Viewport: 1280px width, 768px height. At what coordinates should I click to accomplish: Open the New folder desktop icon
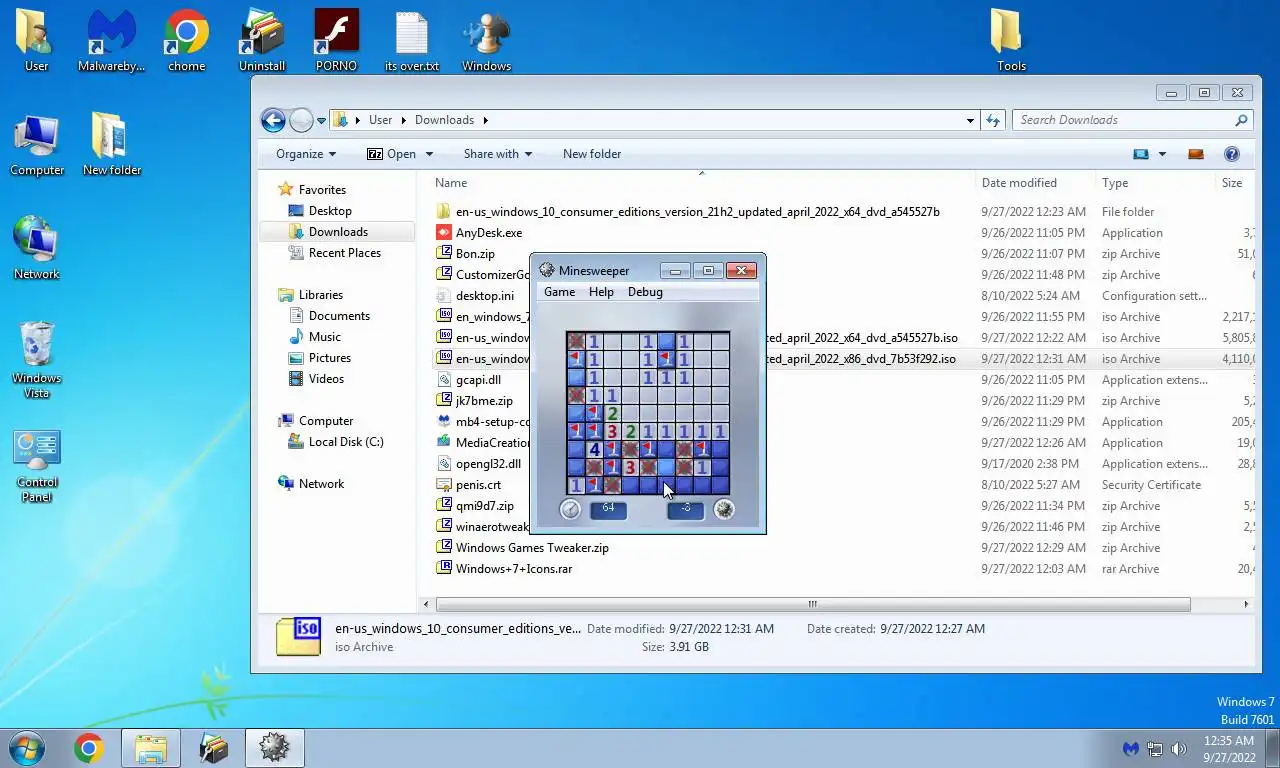point(111,146)
